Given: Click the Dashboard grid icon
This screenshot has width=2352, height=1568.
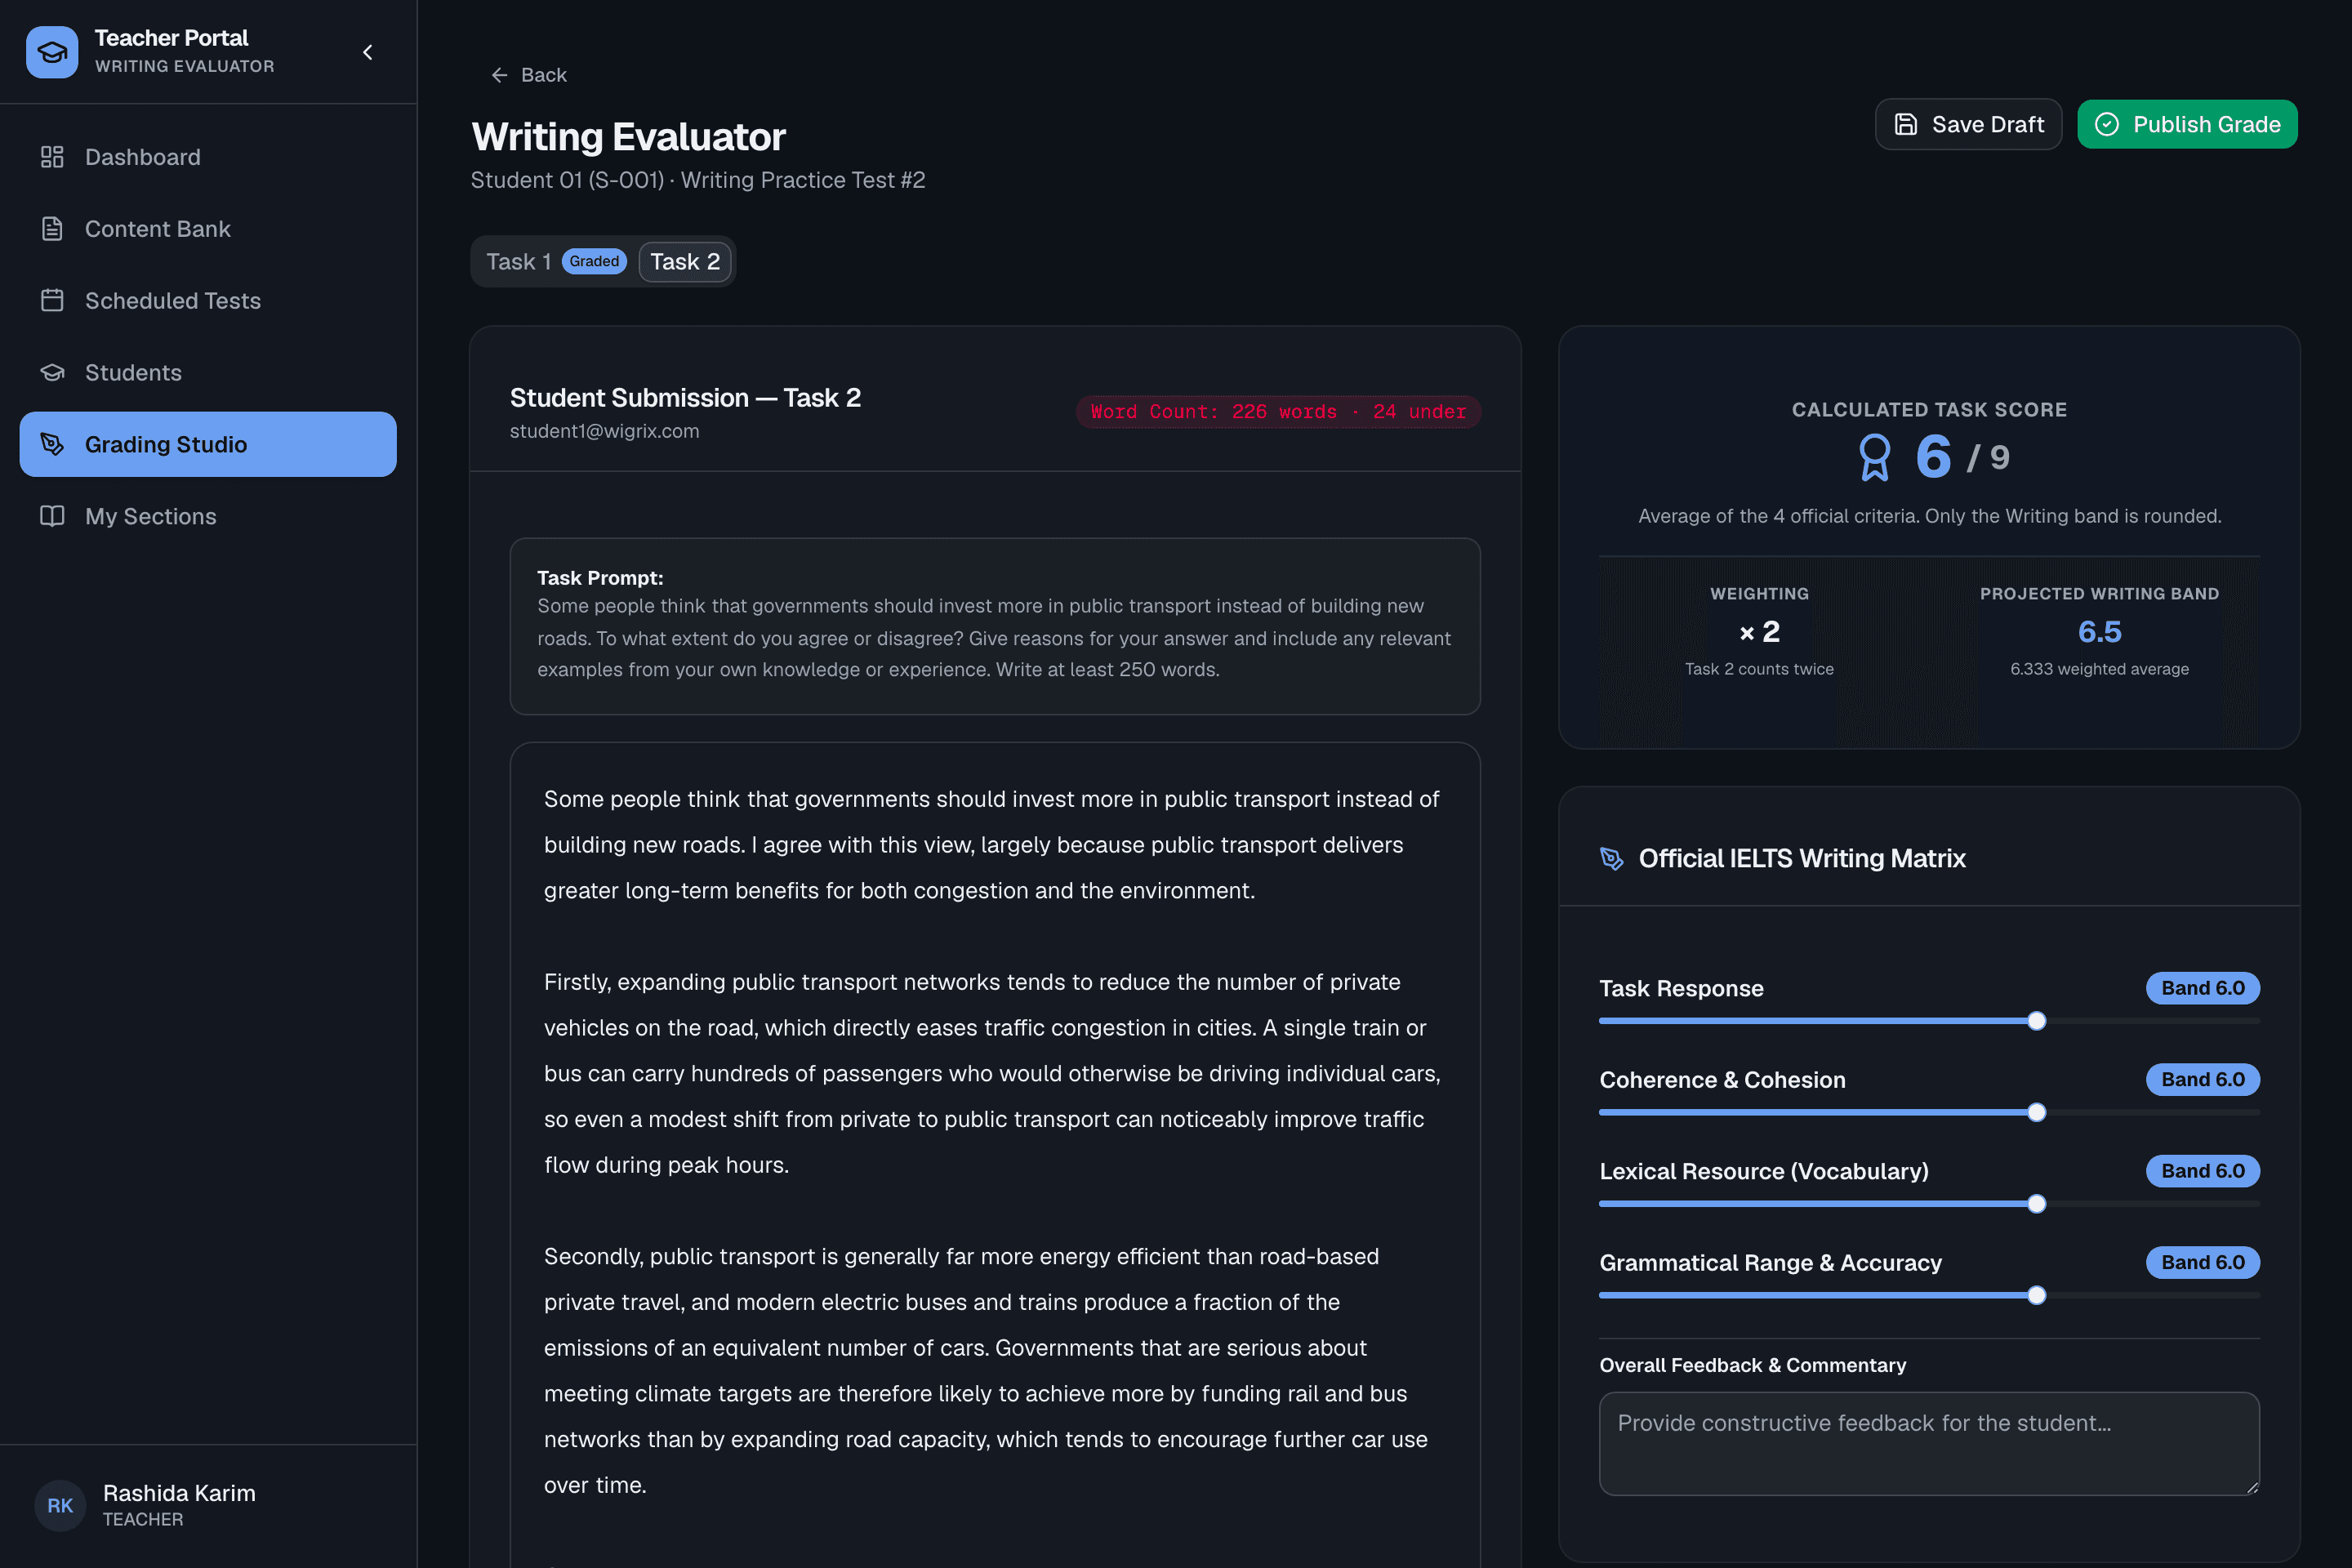Looking at the screenshot, I should pos(52,157).
